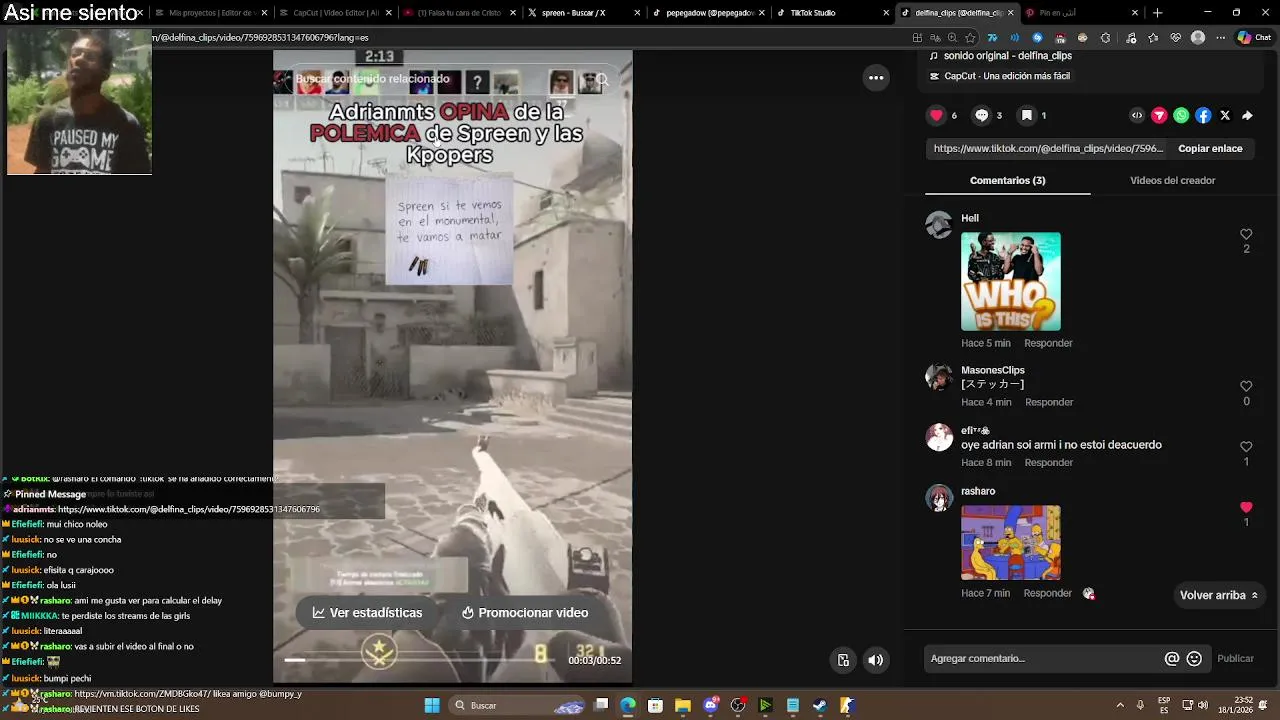Open the Windows Start menu

coord(432,705)
